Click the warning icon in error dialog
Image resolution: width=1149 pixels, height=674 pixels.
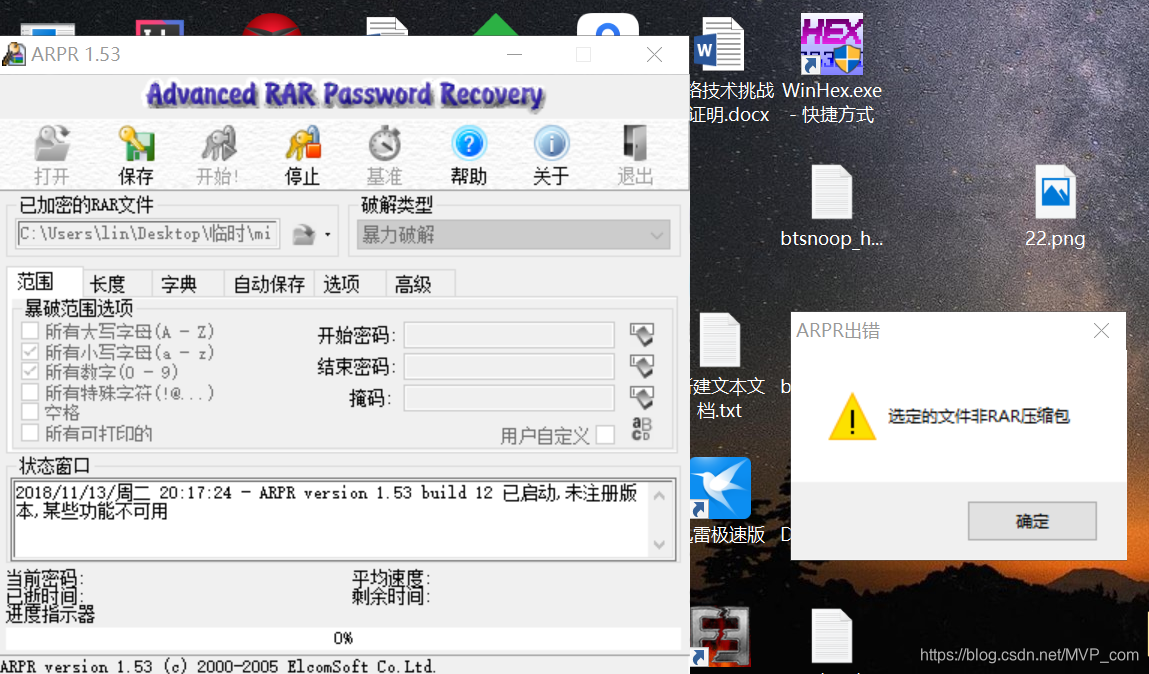[x=852, y=417]
